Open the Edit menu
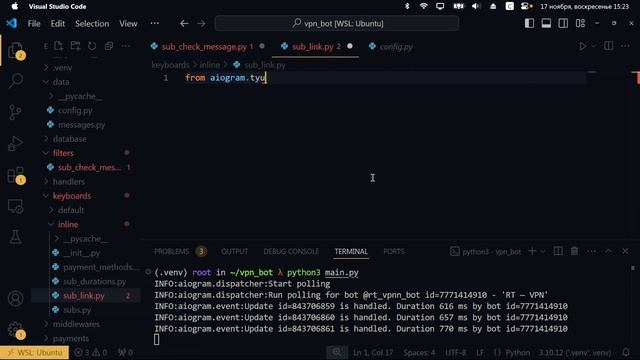This screenshot has width=640, height=360. [58, 24]
